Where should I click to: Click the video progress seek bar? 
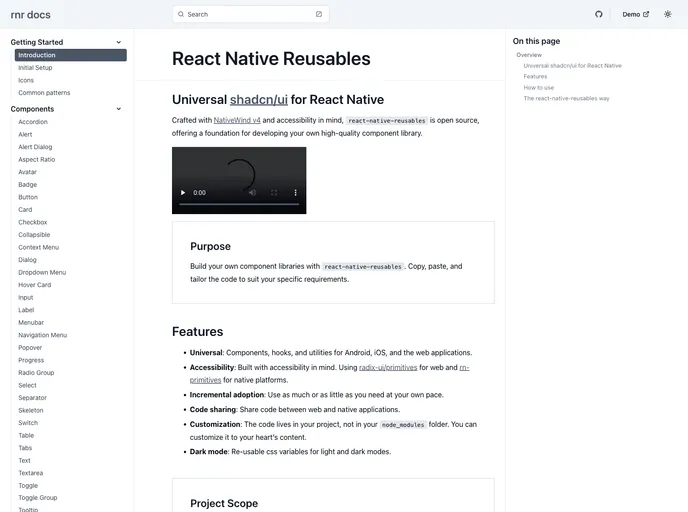pyautogui.click(x=239, y=205)
